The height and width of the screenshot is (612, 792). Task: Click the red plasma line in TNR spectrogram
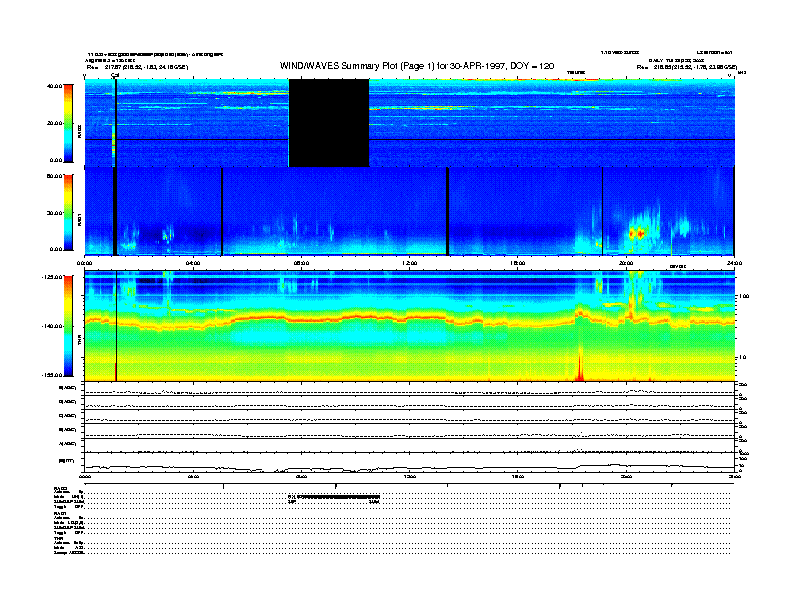(300, 316)
